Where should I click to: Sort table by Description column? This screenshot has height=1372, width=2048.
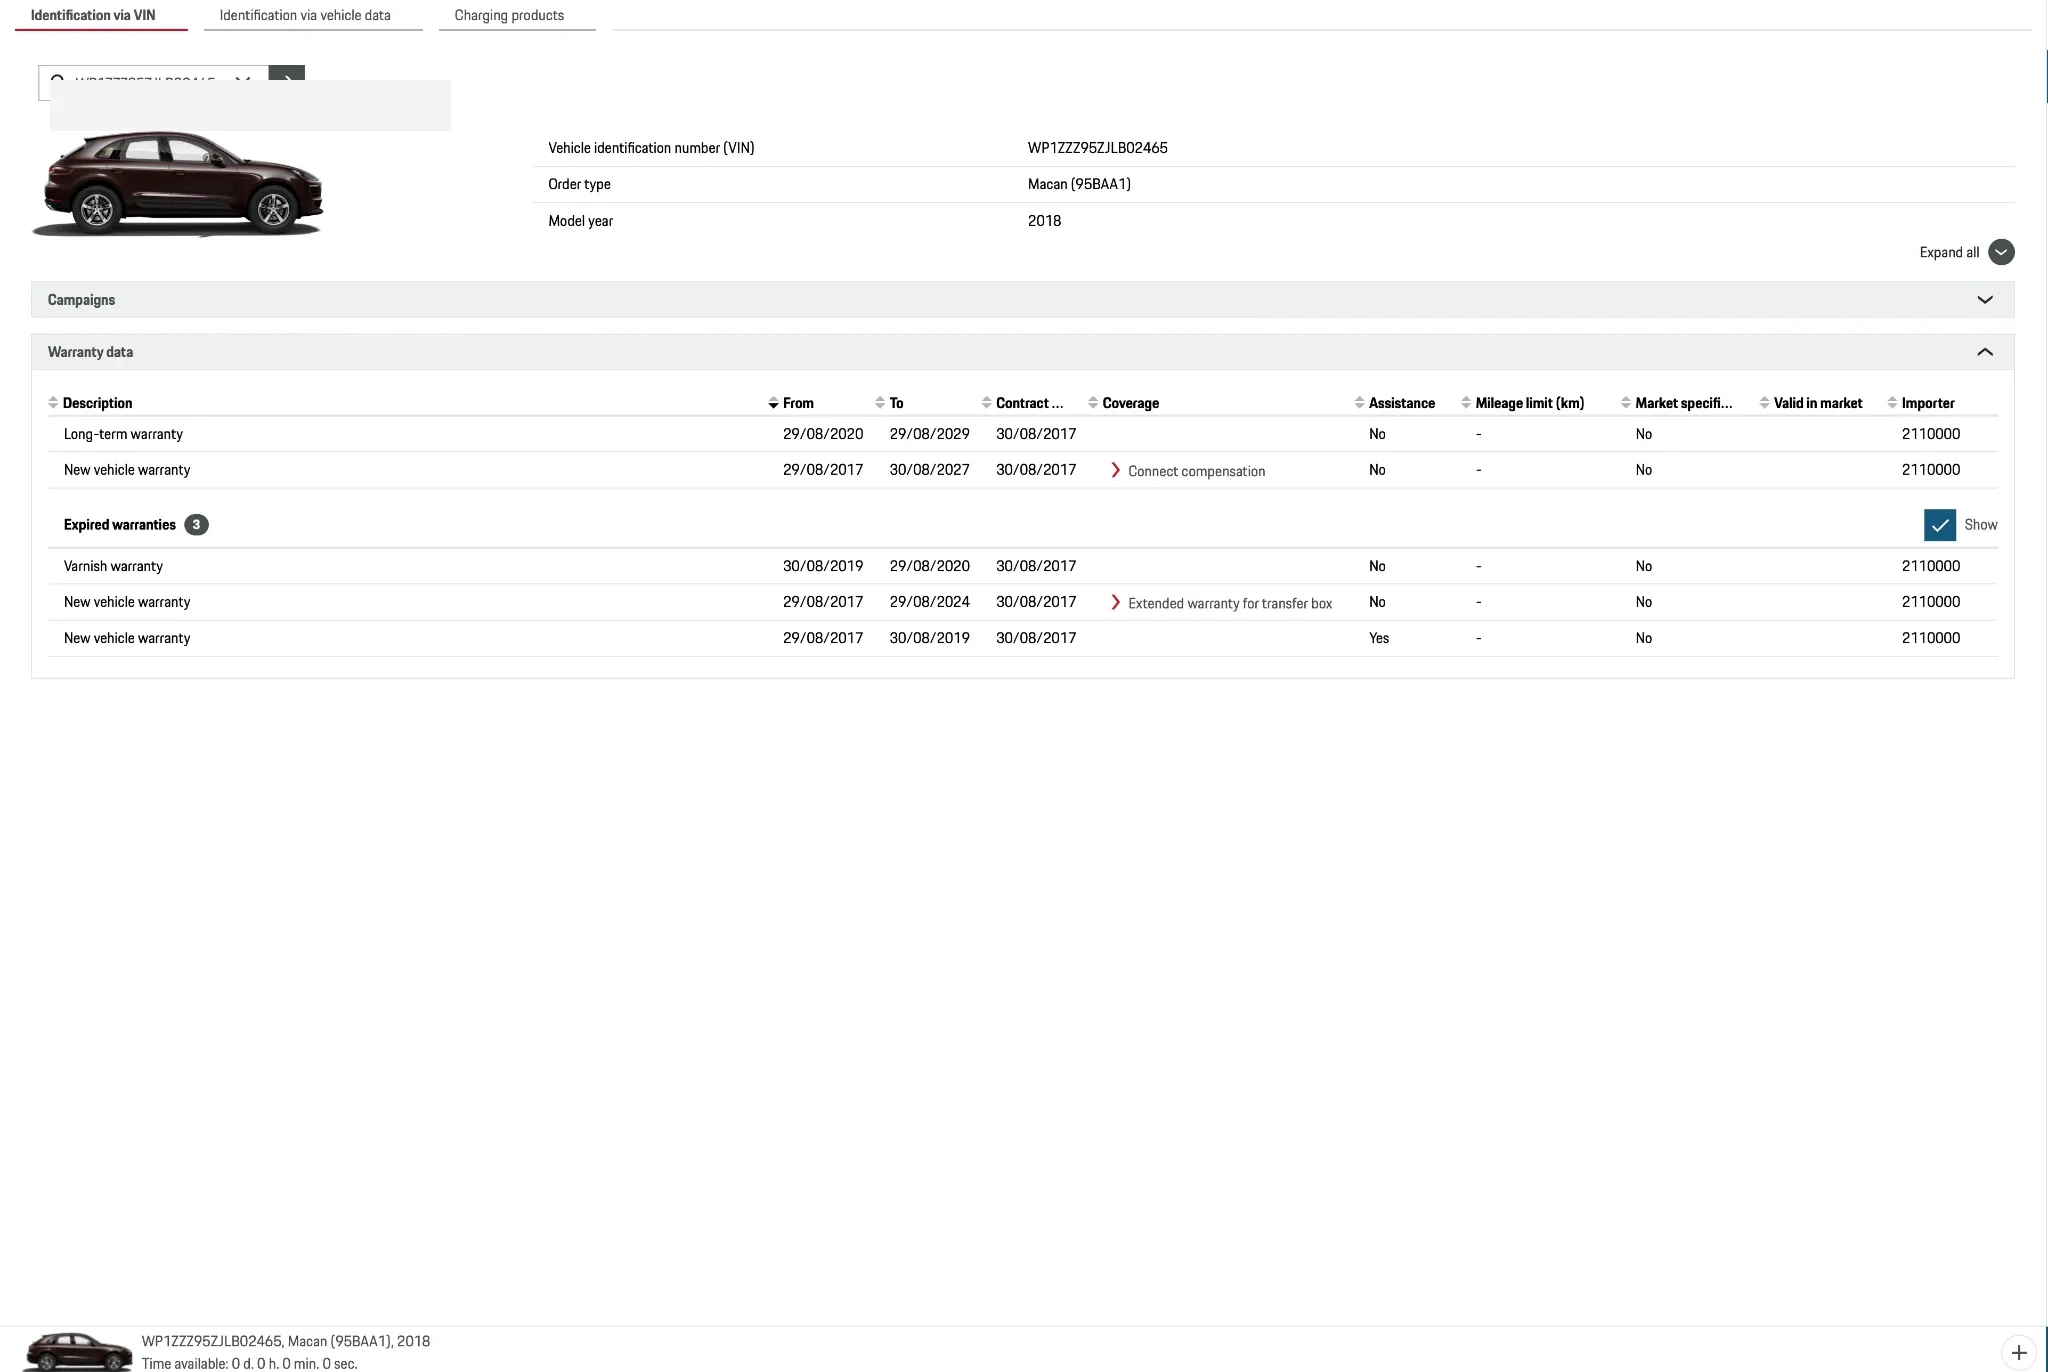[97, 403]
